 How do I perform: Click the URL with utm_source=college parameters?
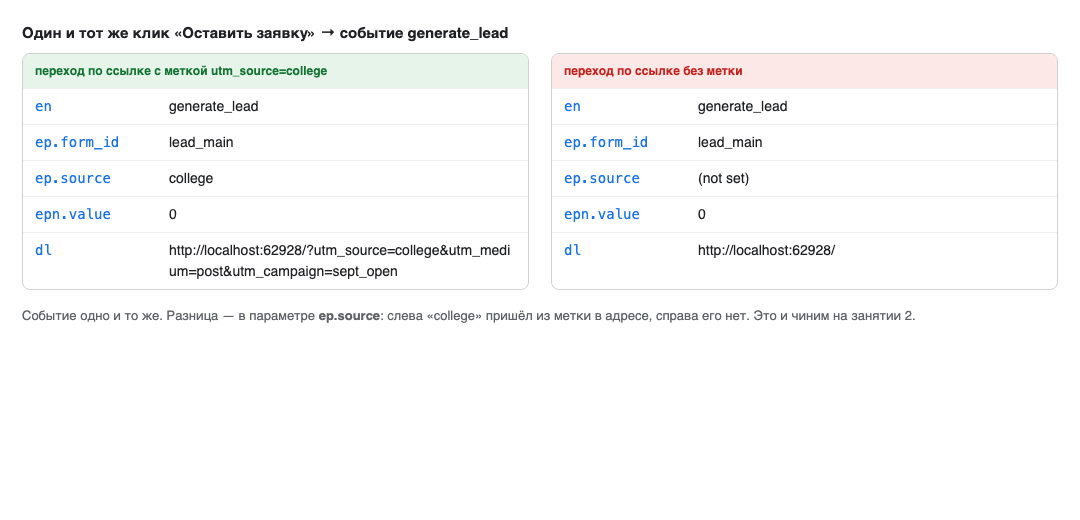tap(340, 261)
